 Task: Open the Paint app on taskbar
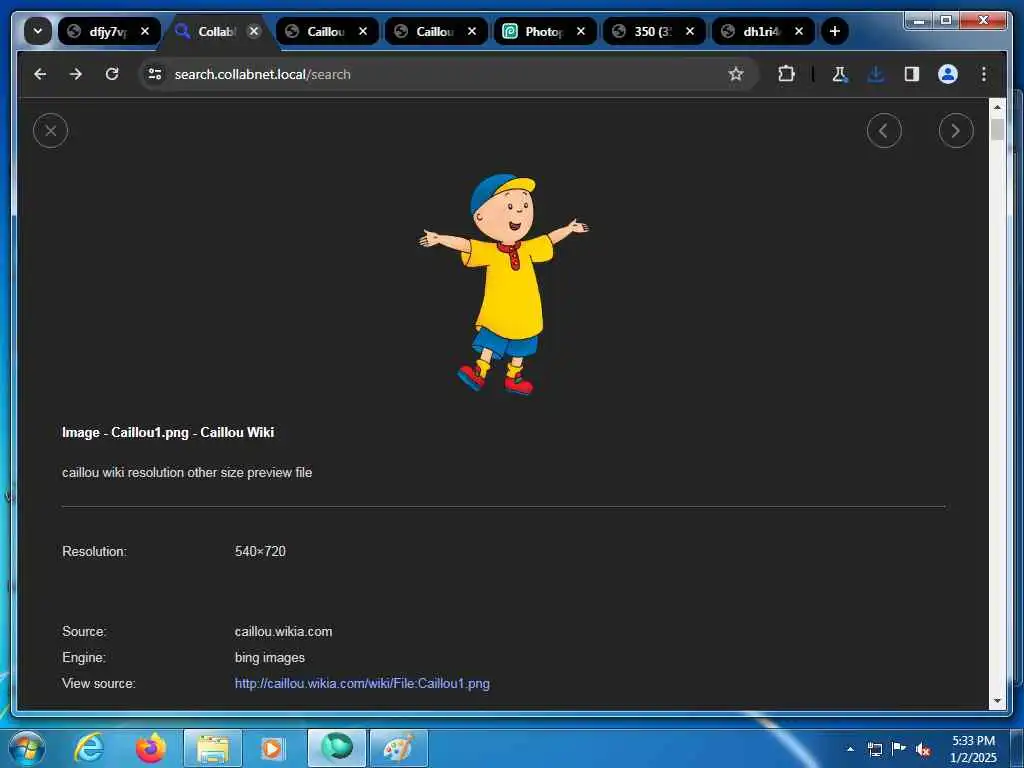[398, 748]
